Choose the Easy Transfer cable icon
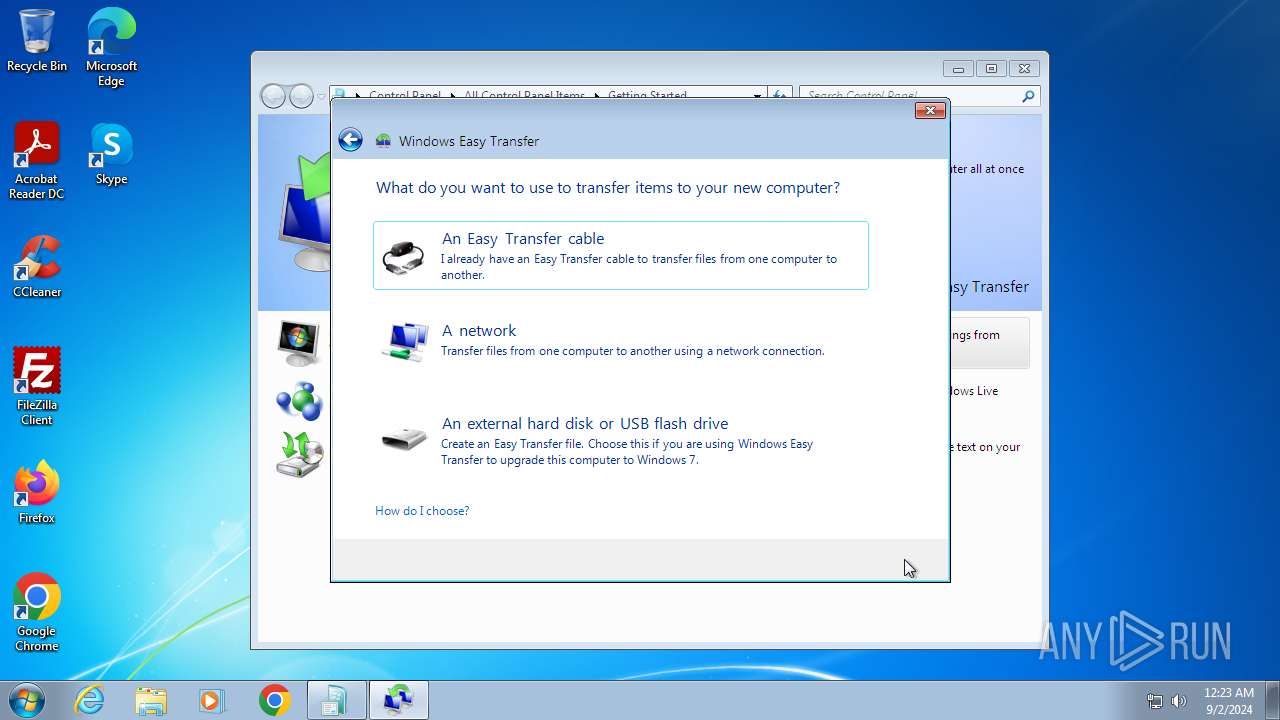Viewport: 1280px width, 720px height. [x=403, y=257]
